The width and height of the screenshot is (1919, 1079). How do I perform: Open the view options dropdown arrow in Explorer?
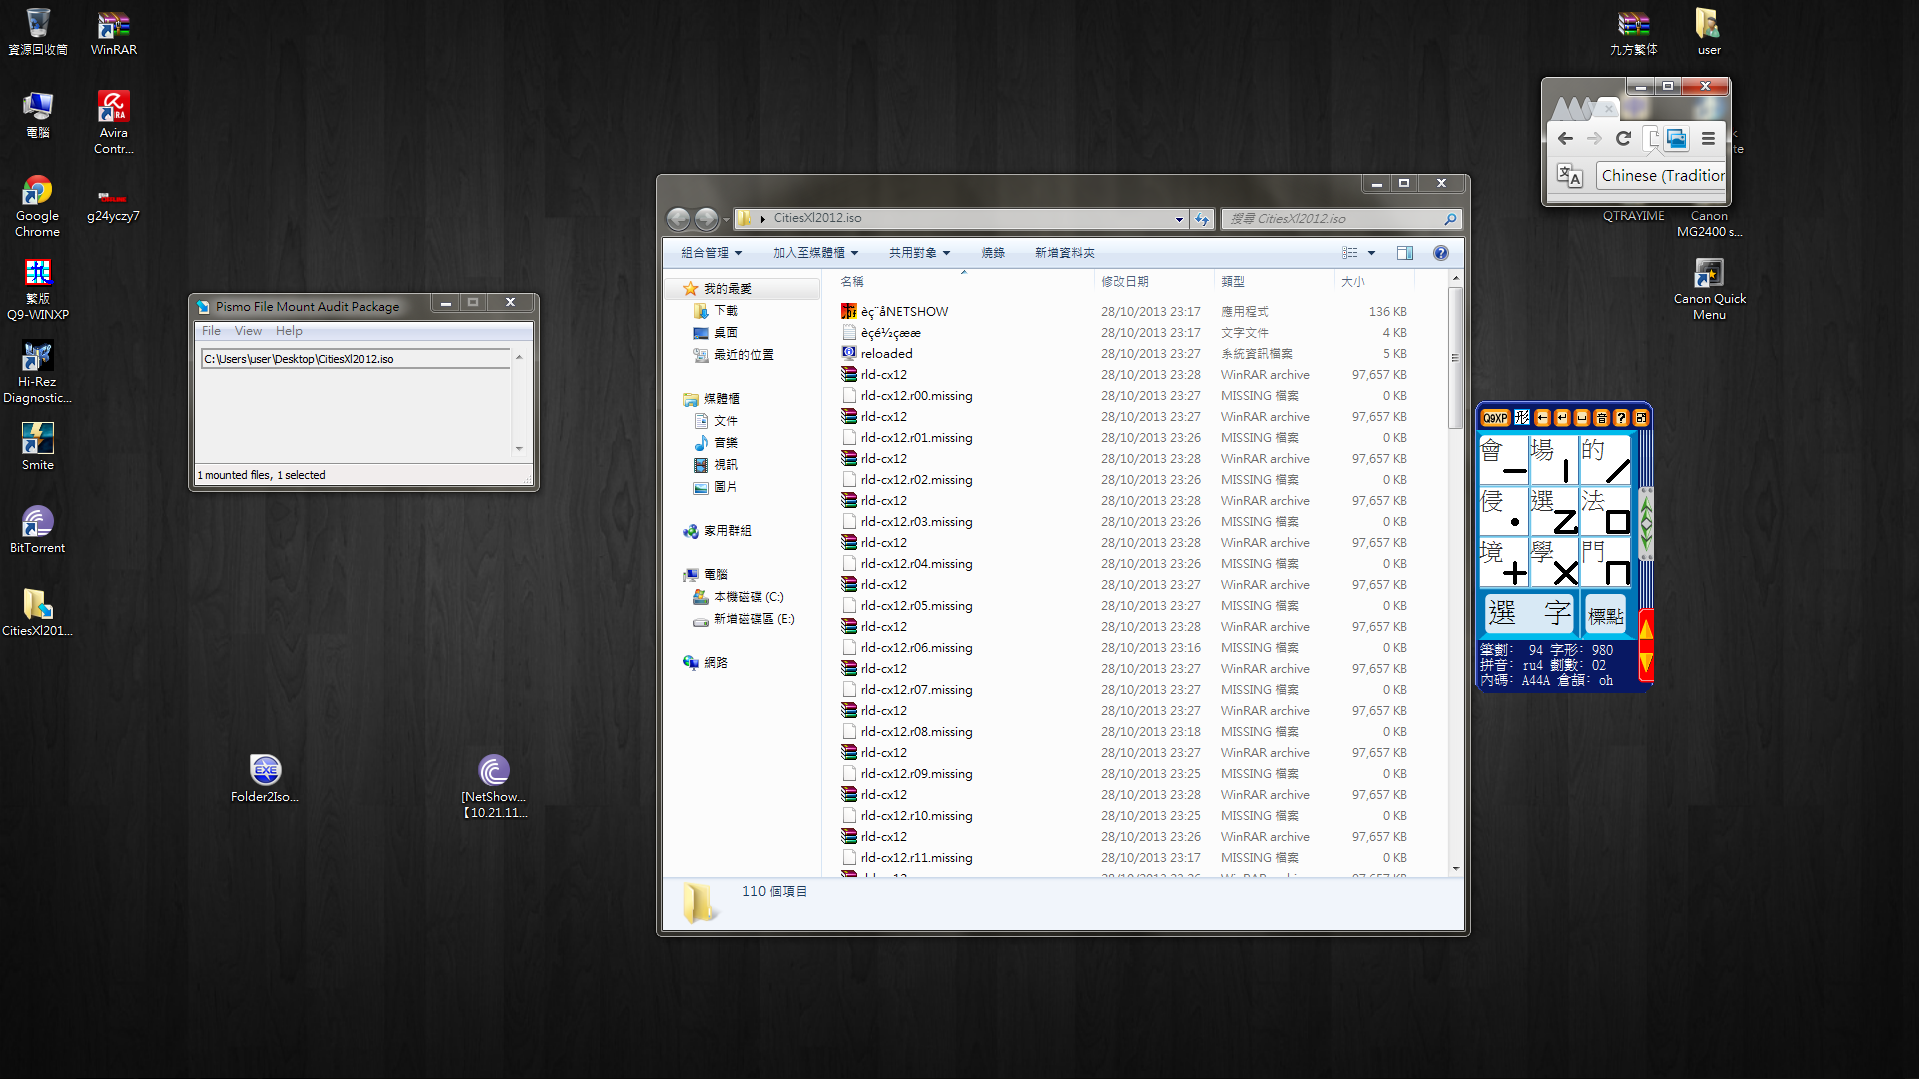tap(1371, 253)
